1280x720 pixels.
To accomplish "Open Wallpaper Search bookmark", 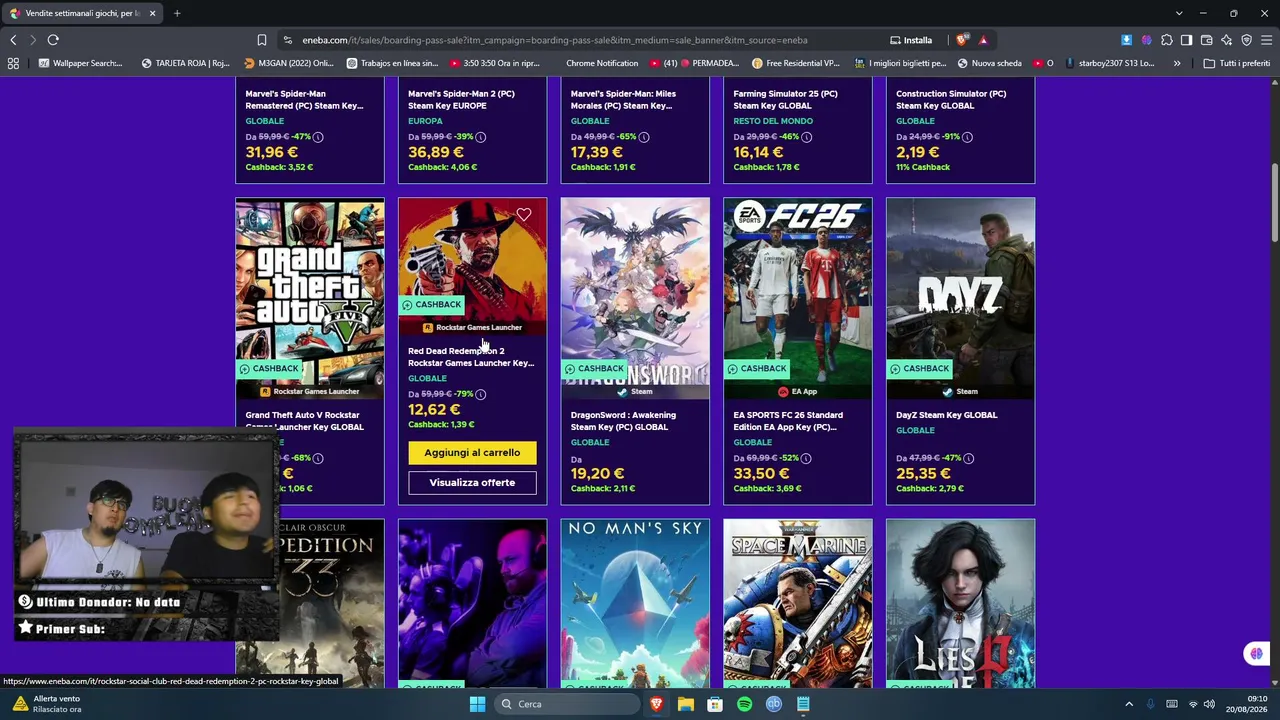I will [x=80, y=63].
